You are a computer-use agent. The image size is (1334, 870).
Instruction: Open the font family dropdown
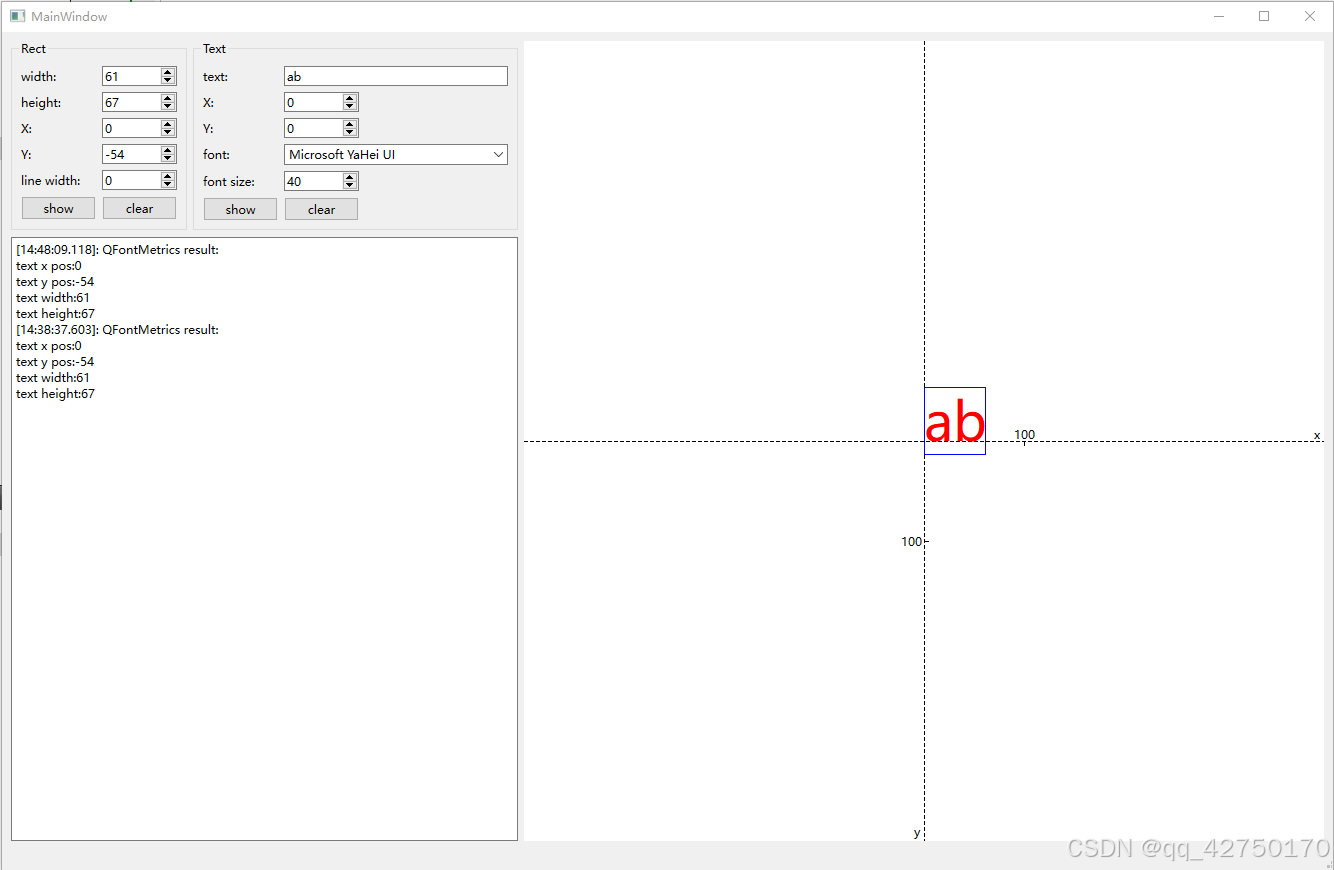pos(498,154)
